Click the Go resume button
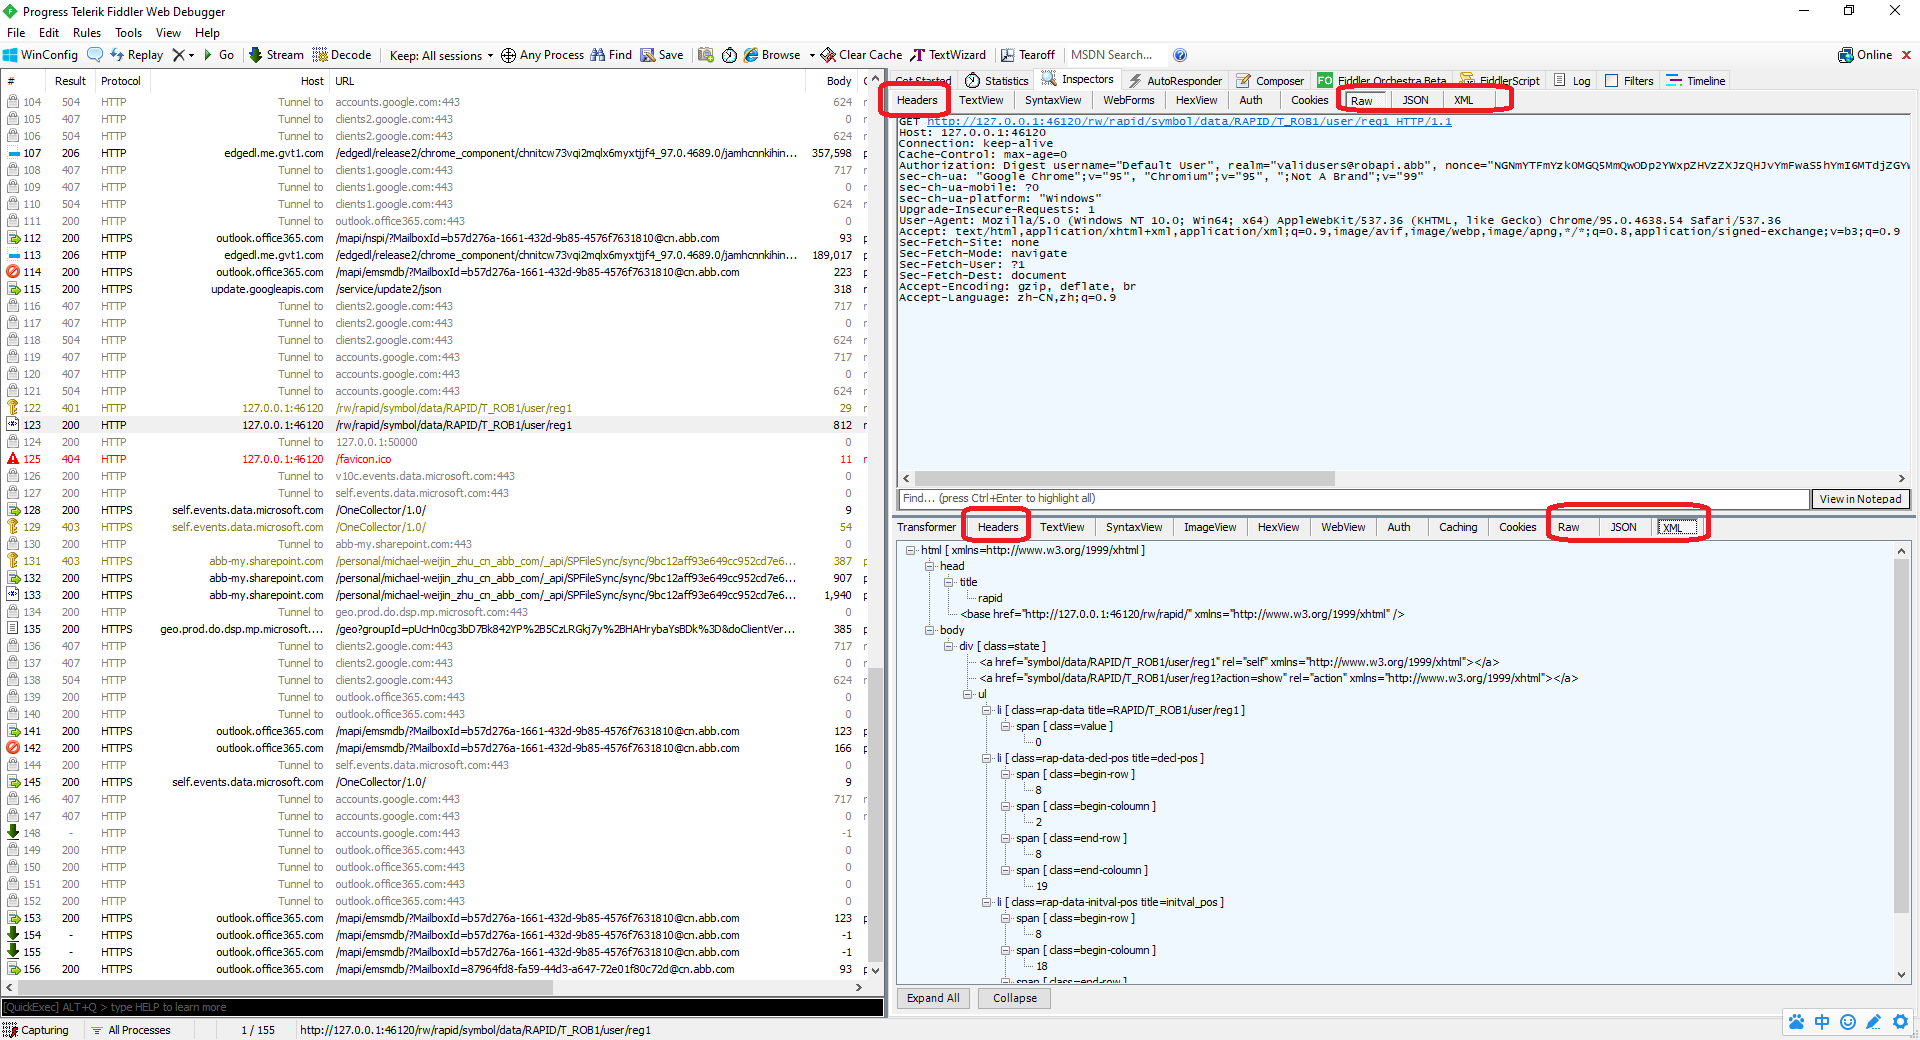 point(218,55)
